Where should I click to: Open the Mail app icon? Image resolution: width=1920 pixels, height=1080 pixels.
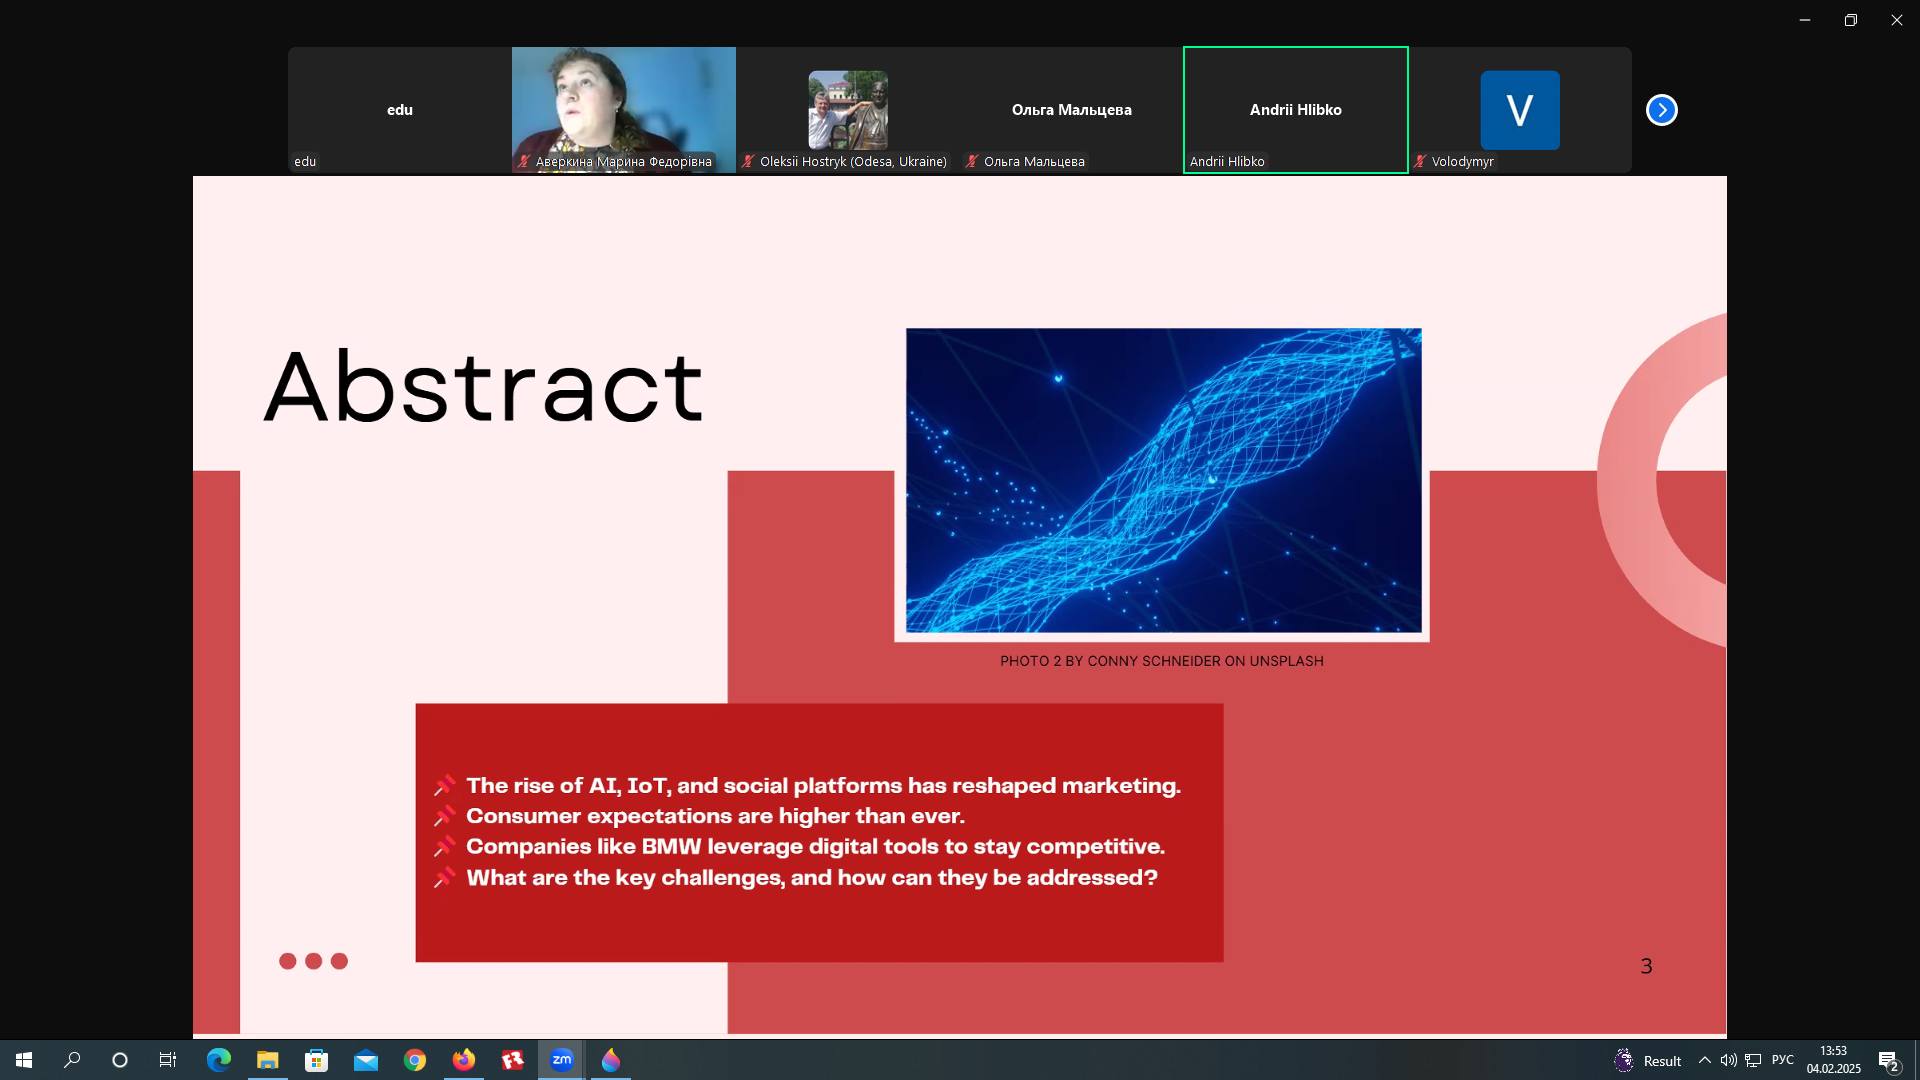[365, 1060]
